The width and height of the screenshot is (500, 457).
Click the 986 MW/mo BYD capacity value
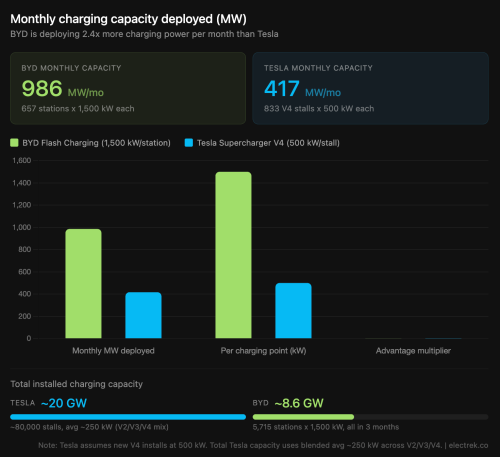pyautogui.click(x=63, y=89)
